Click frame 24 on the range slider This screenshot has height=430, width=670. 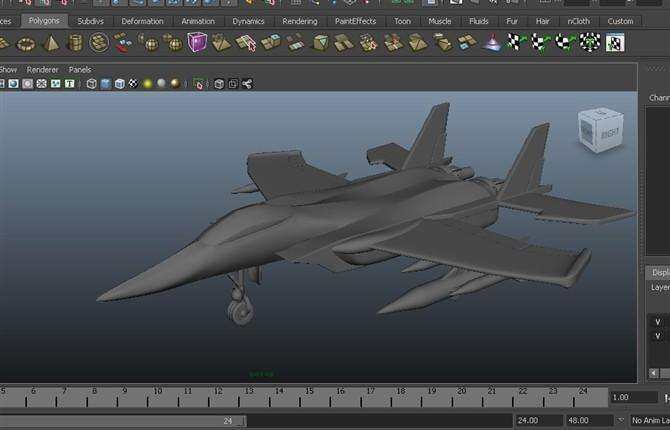(228, 421)
